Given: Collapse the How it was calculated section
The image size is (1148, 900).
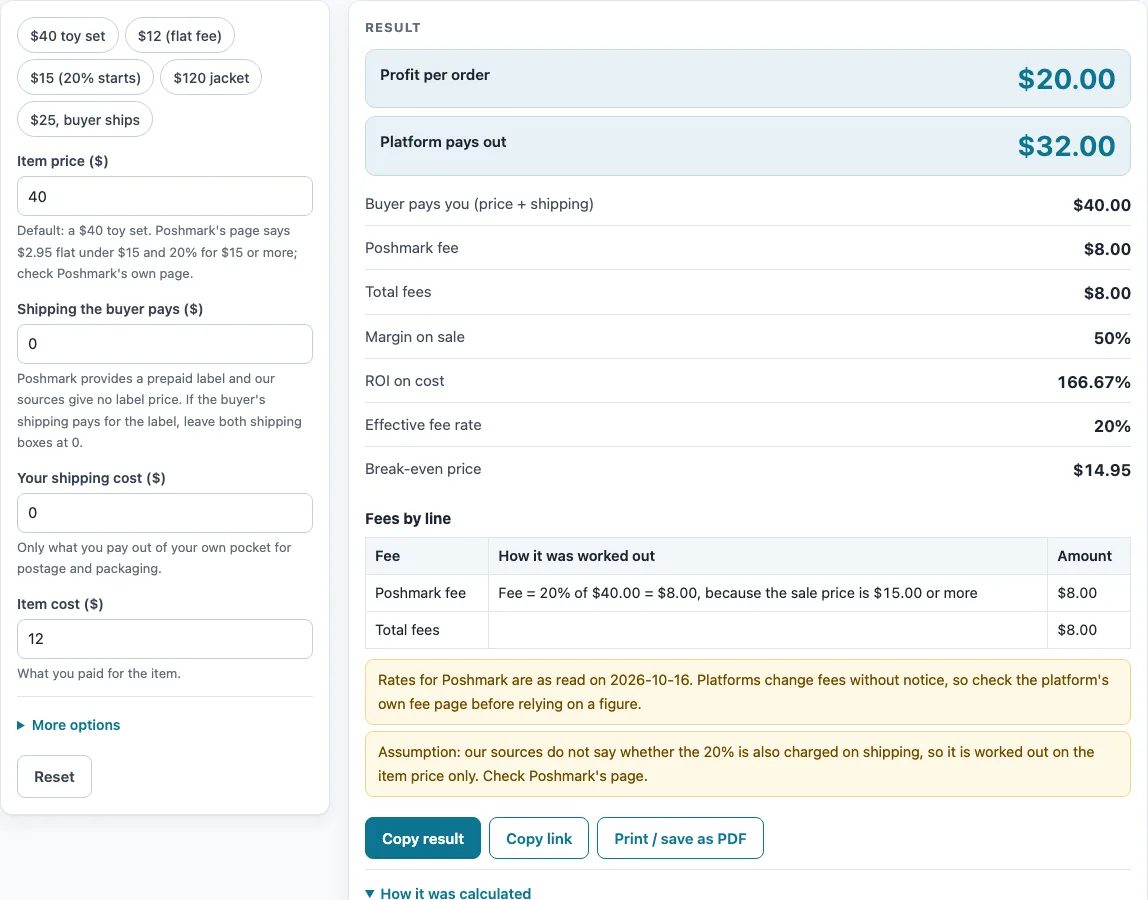Looking at the screenshot, I should pos(448,893).
